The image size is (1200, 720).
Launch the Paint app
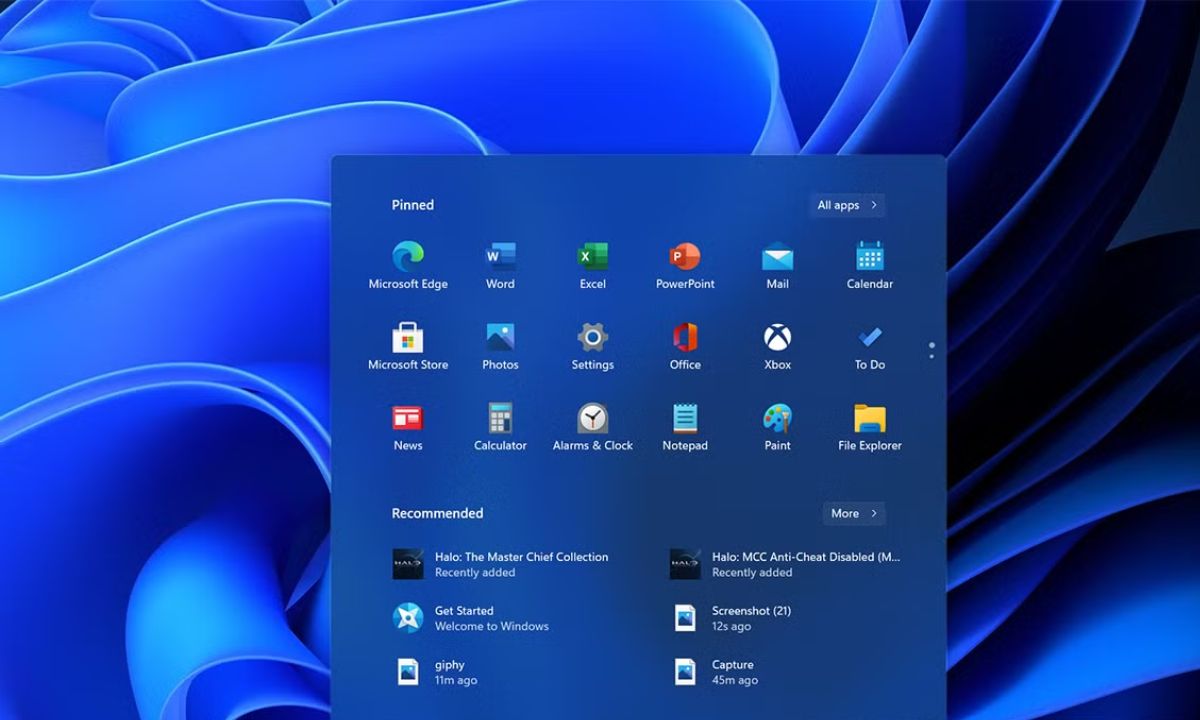777,427
